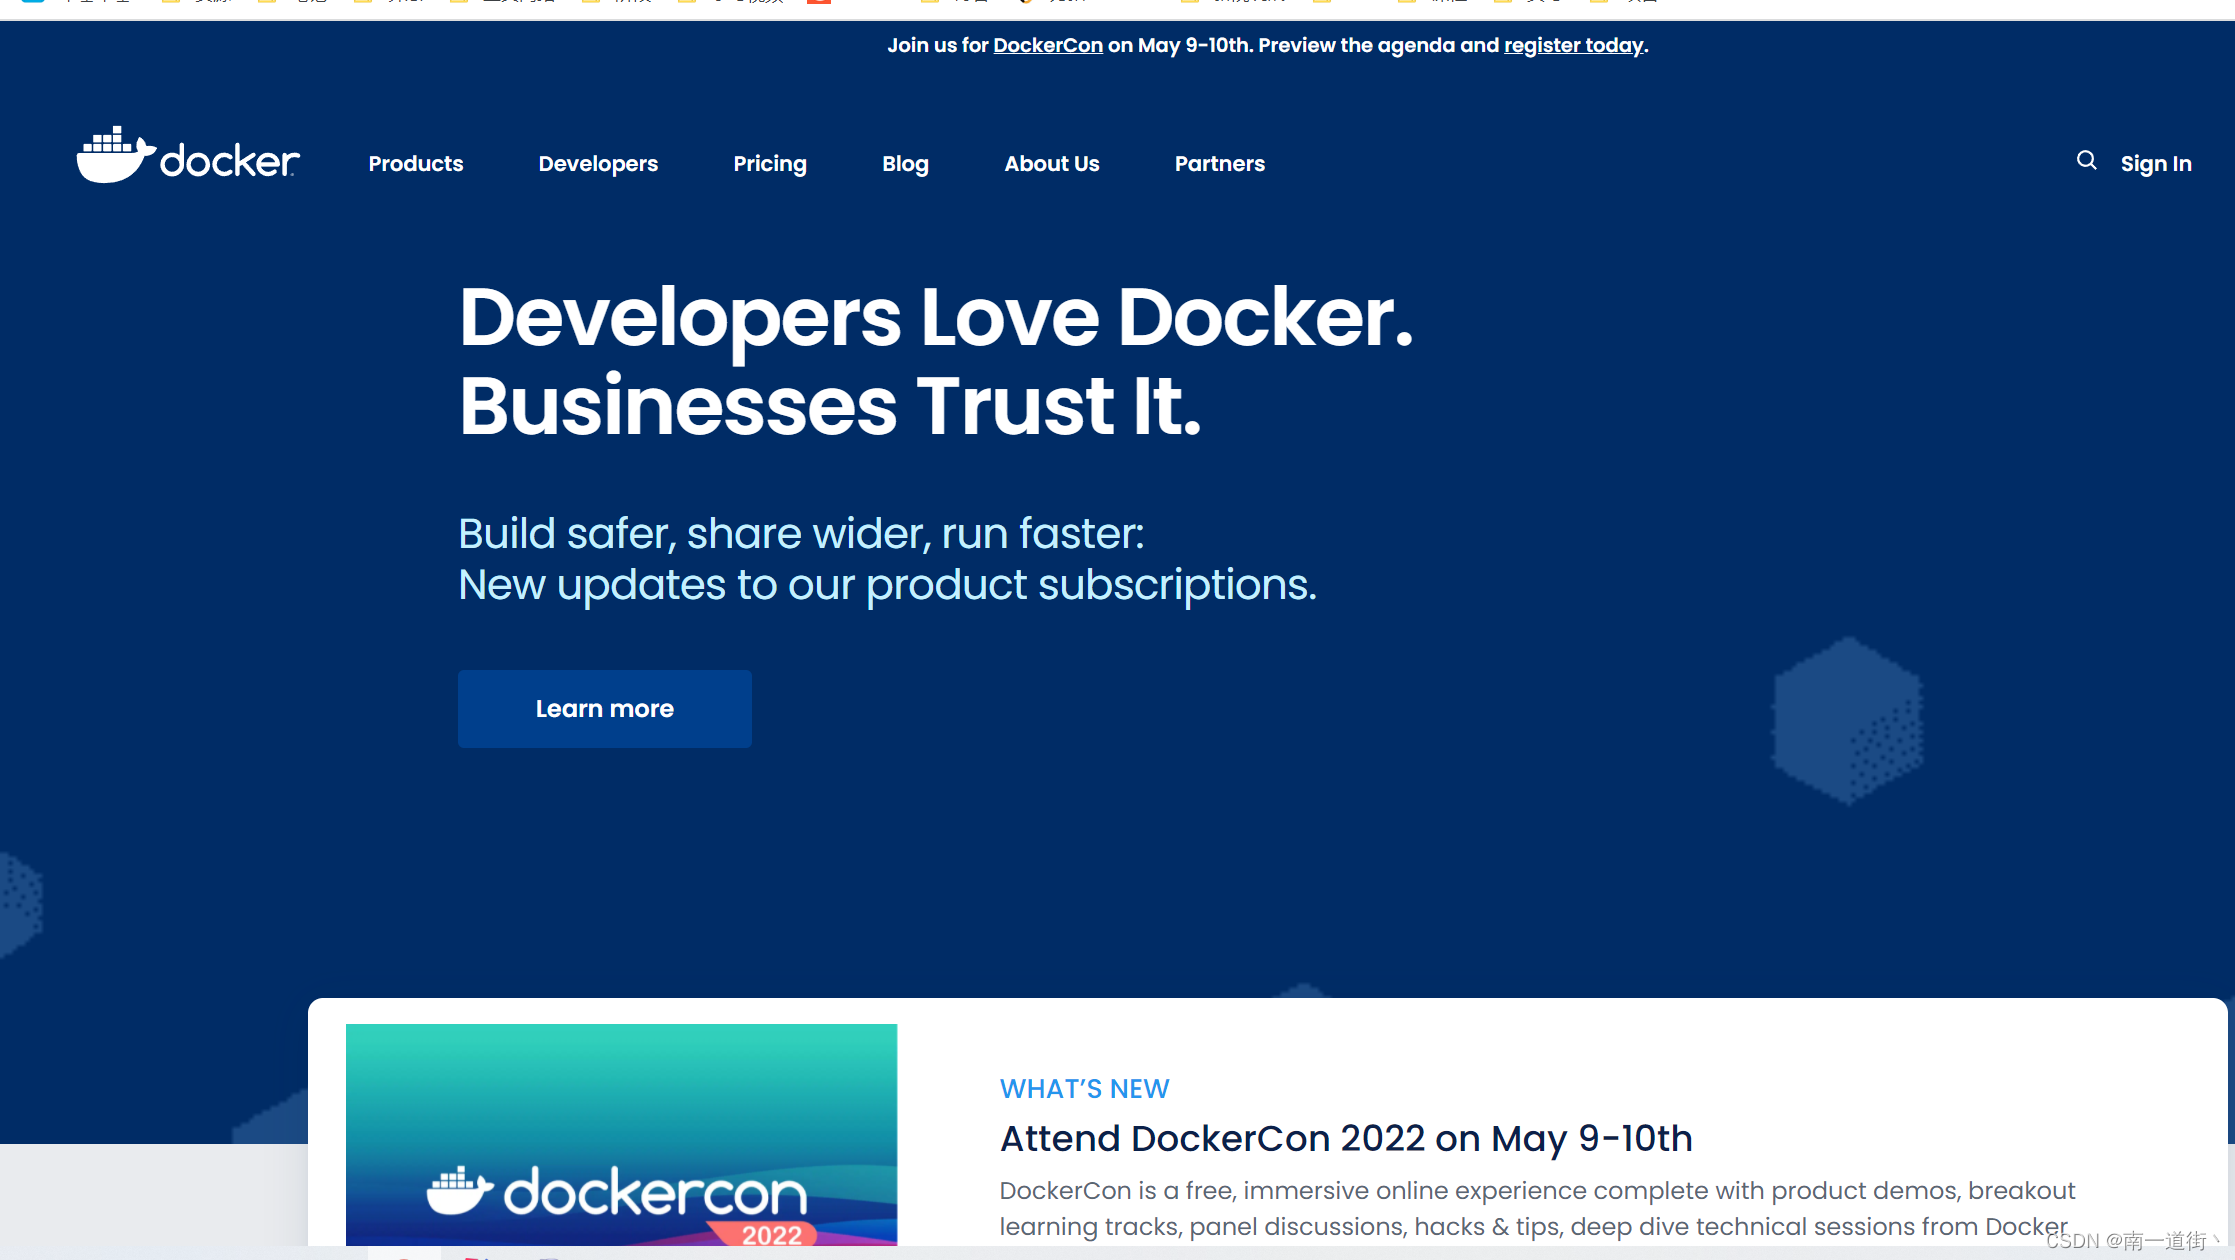Click the orange flame bookmark icon
Viewport: 2235px width, 1260px height.
pos(1024,3)
